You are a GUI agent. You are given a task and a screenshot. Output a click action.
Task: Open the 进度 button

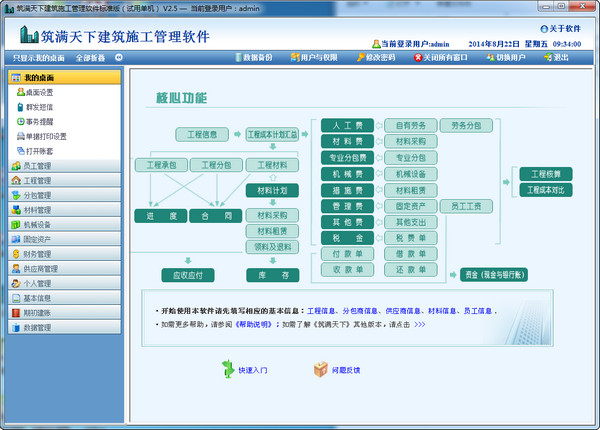click(x=161, y=216)
